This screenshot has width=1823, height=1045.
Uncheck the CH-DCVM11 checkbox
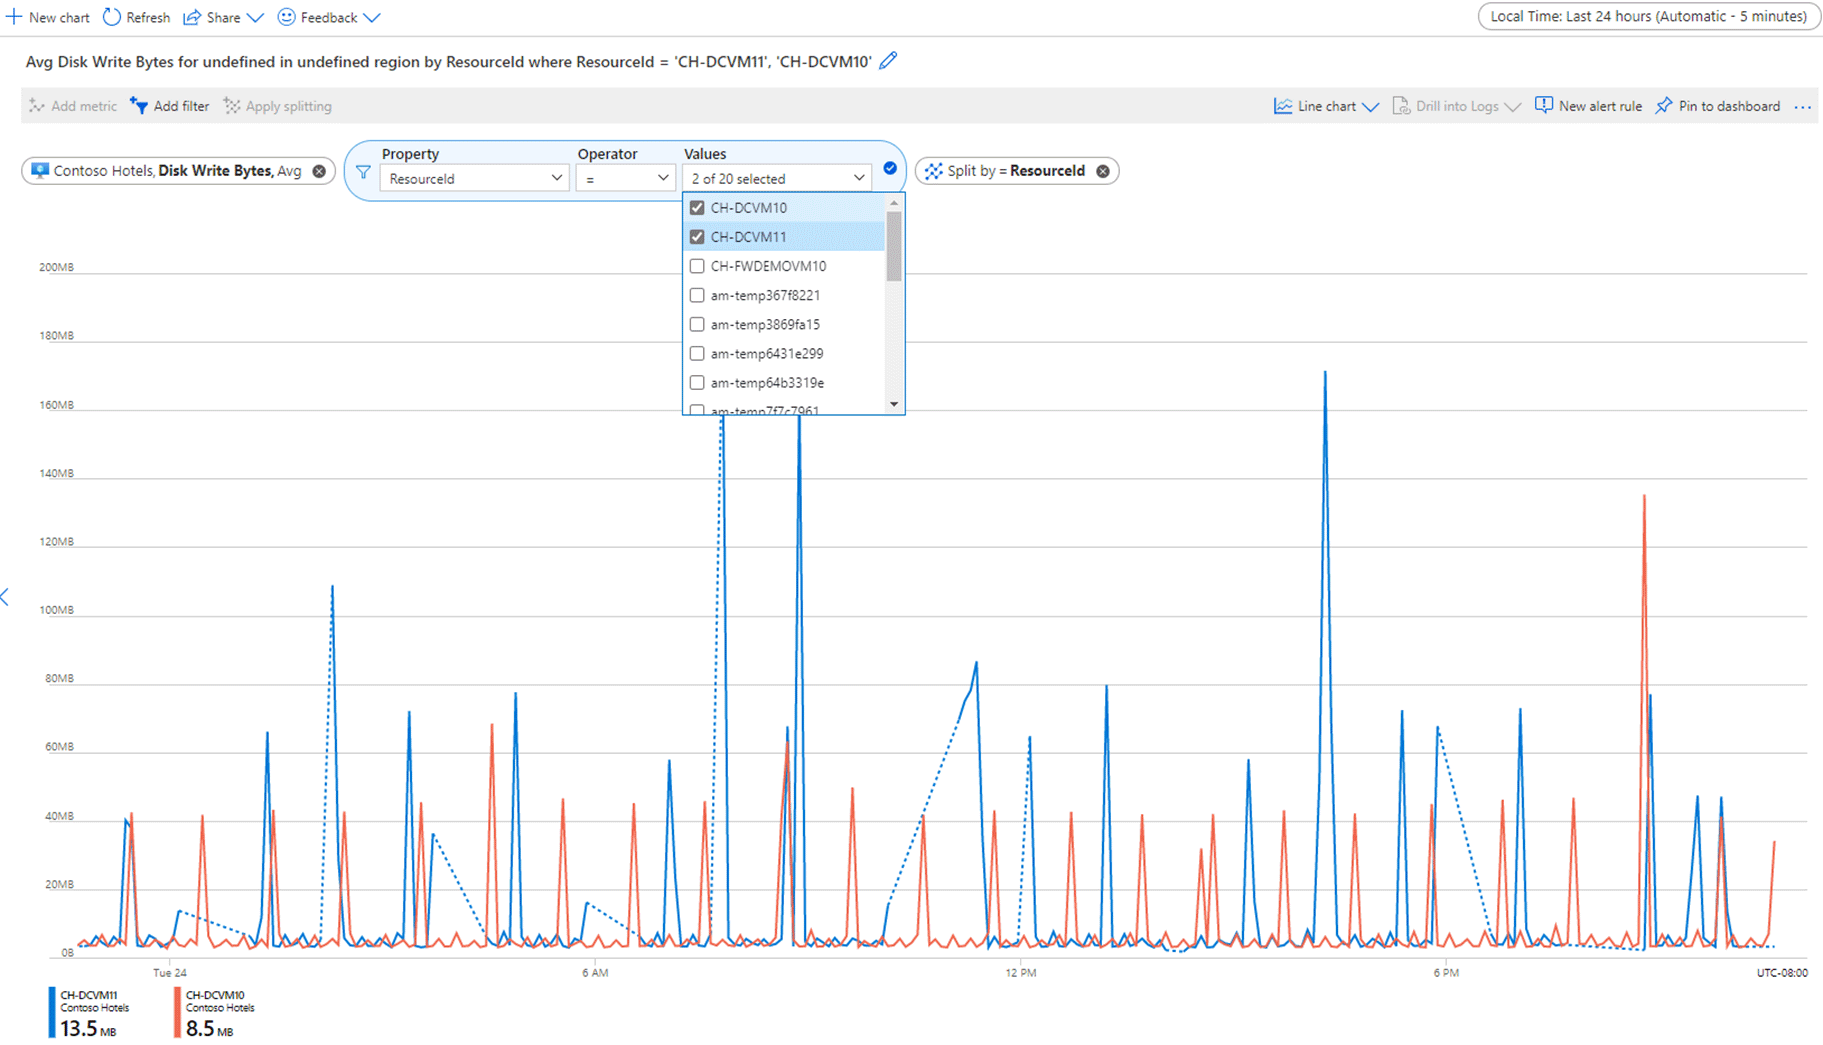coord(697,237)
